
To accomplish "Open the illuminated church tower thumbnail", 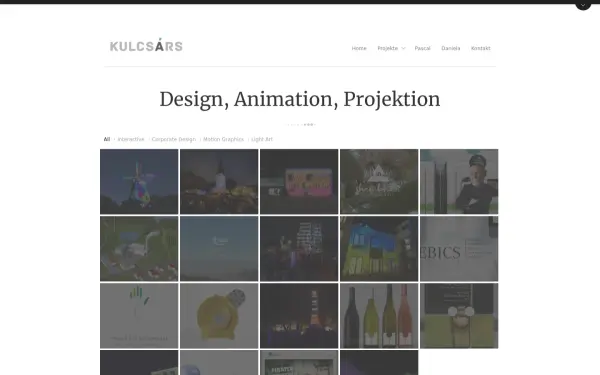I will tap(219, 182).
